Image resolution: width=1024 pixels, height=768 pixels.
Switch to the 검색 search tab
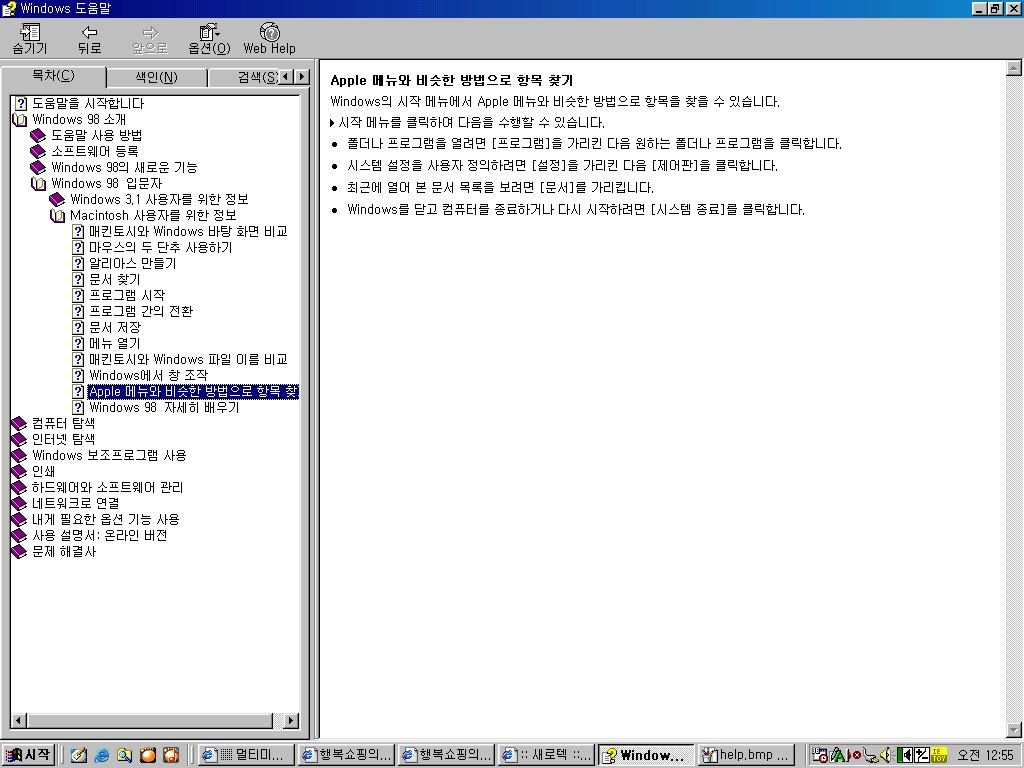click(244, 77)
